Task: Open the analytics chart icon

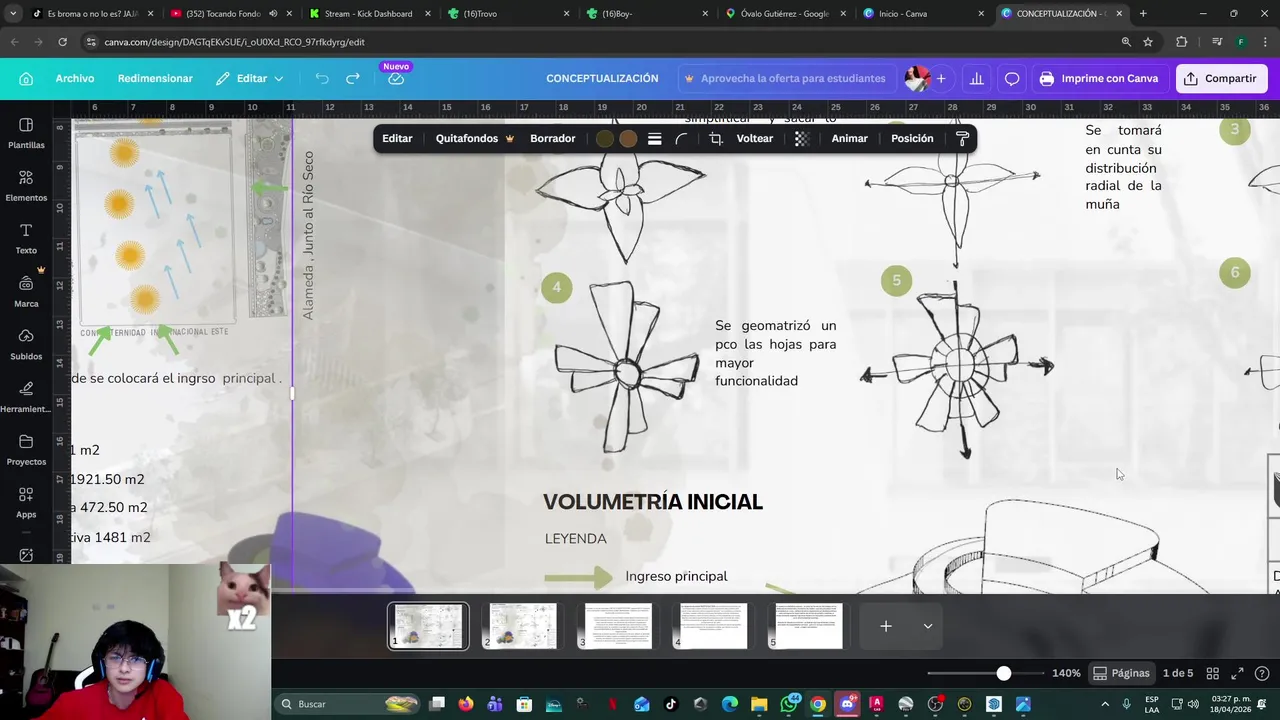Action: pyautogui.click(x=977, y=79)
